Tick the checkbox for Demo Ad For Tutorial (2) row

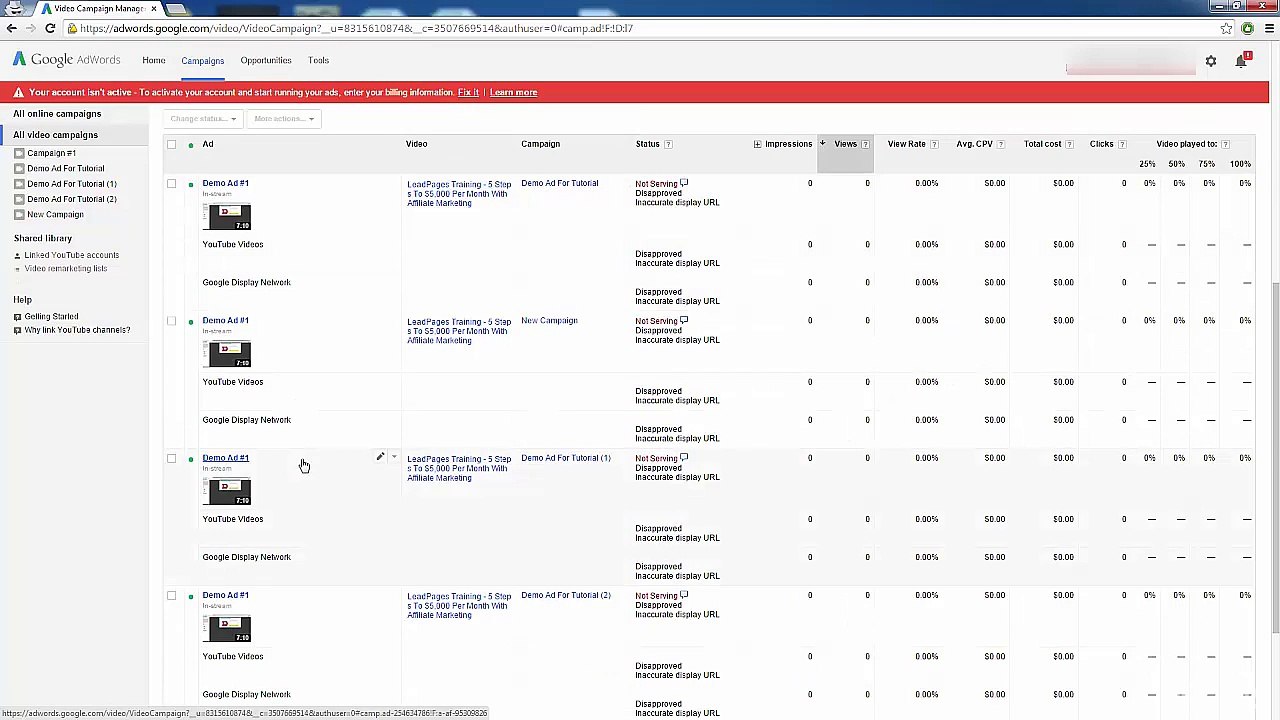171,595
